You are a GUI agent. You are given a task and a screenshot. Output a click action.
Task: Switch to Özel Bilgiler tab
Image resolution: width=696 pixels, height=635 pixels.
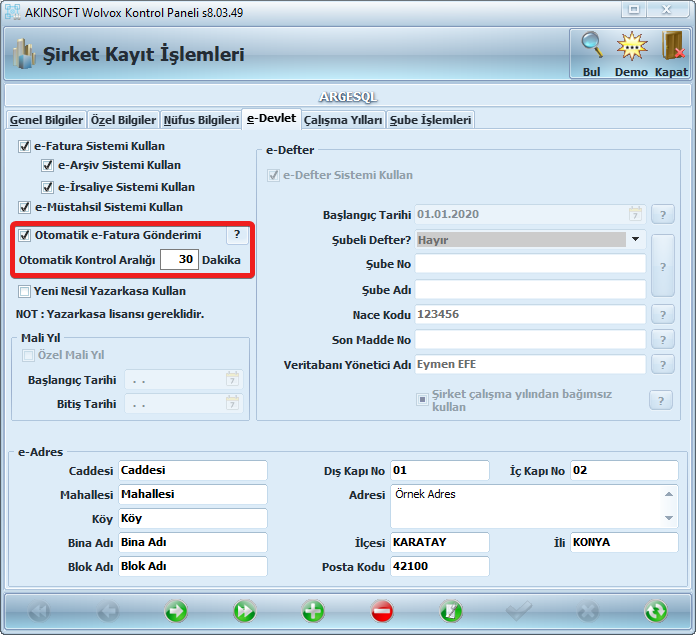pos(123,120)
